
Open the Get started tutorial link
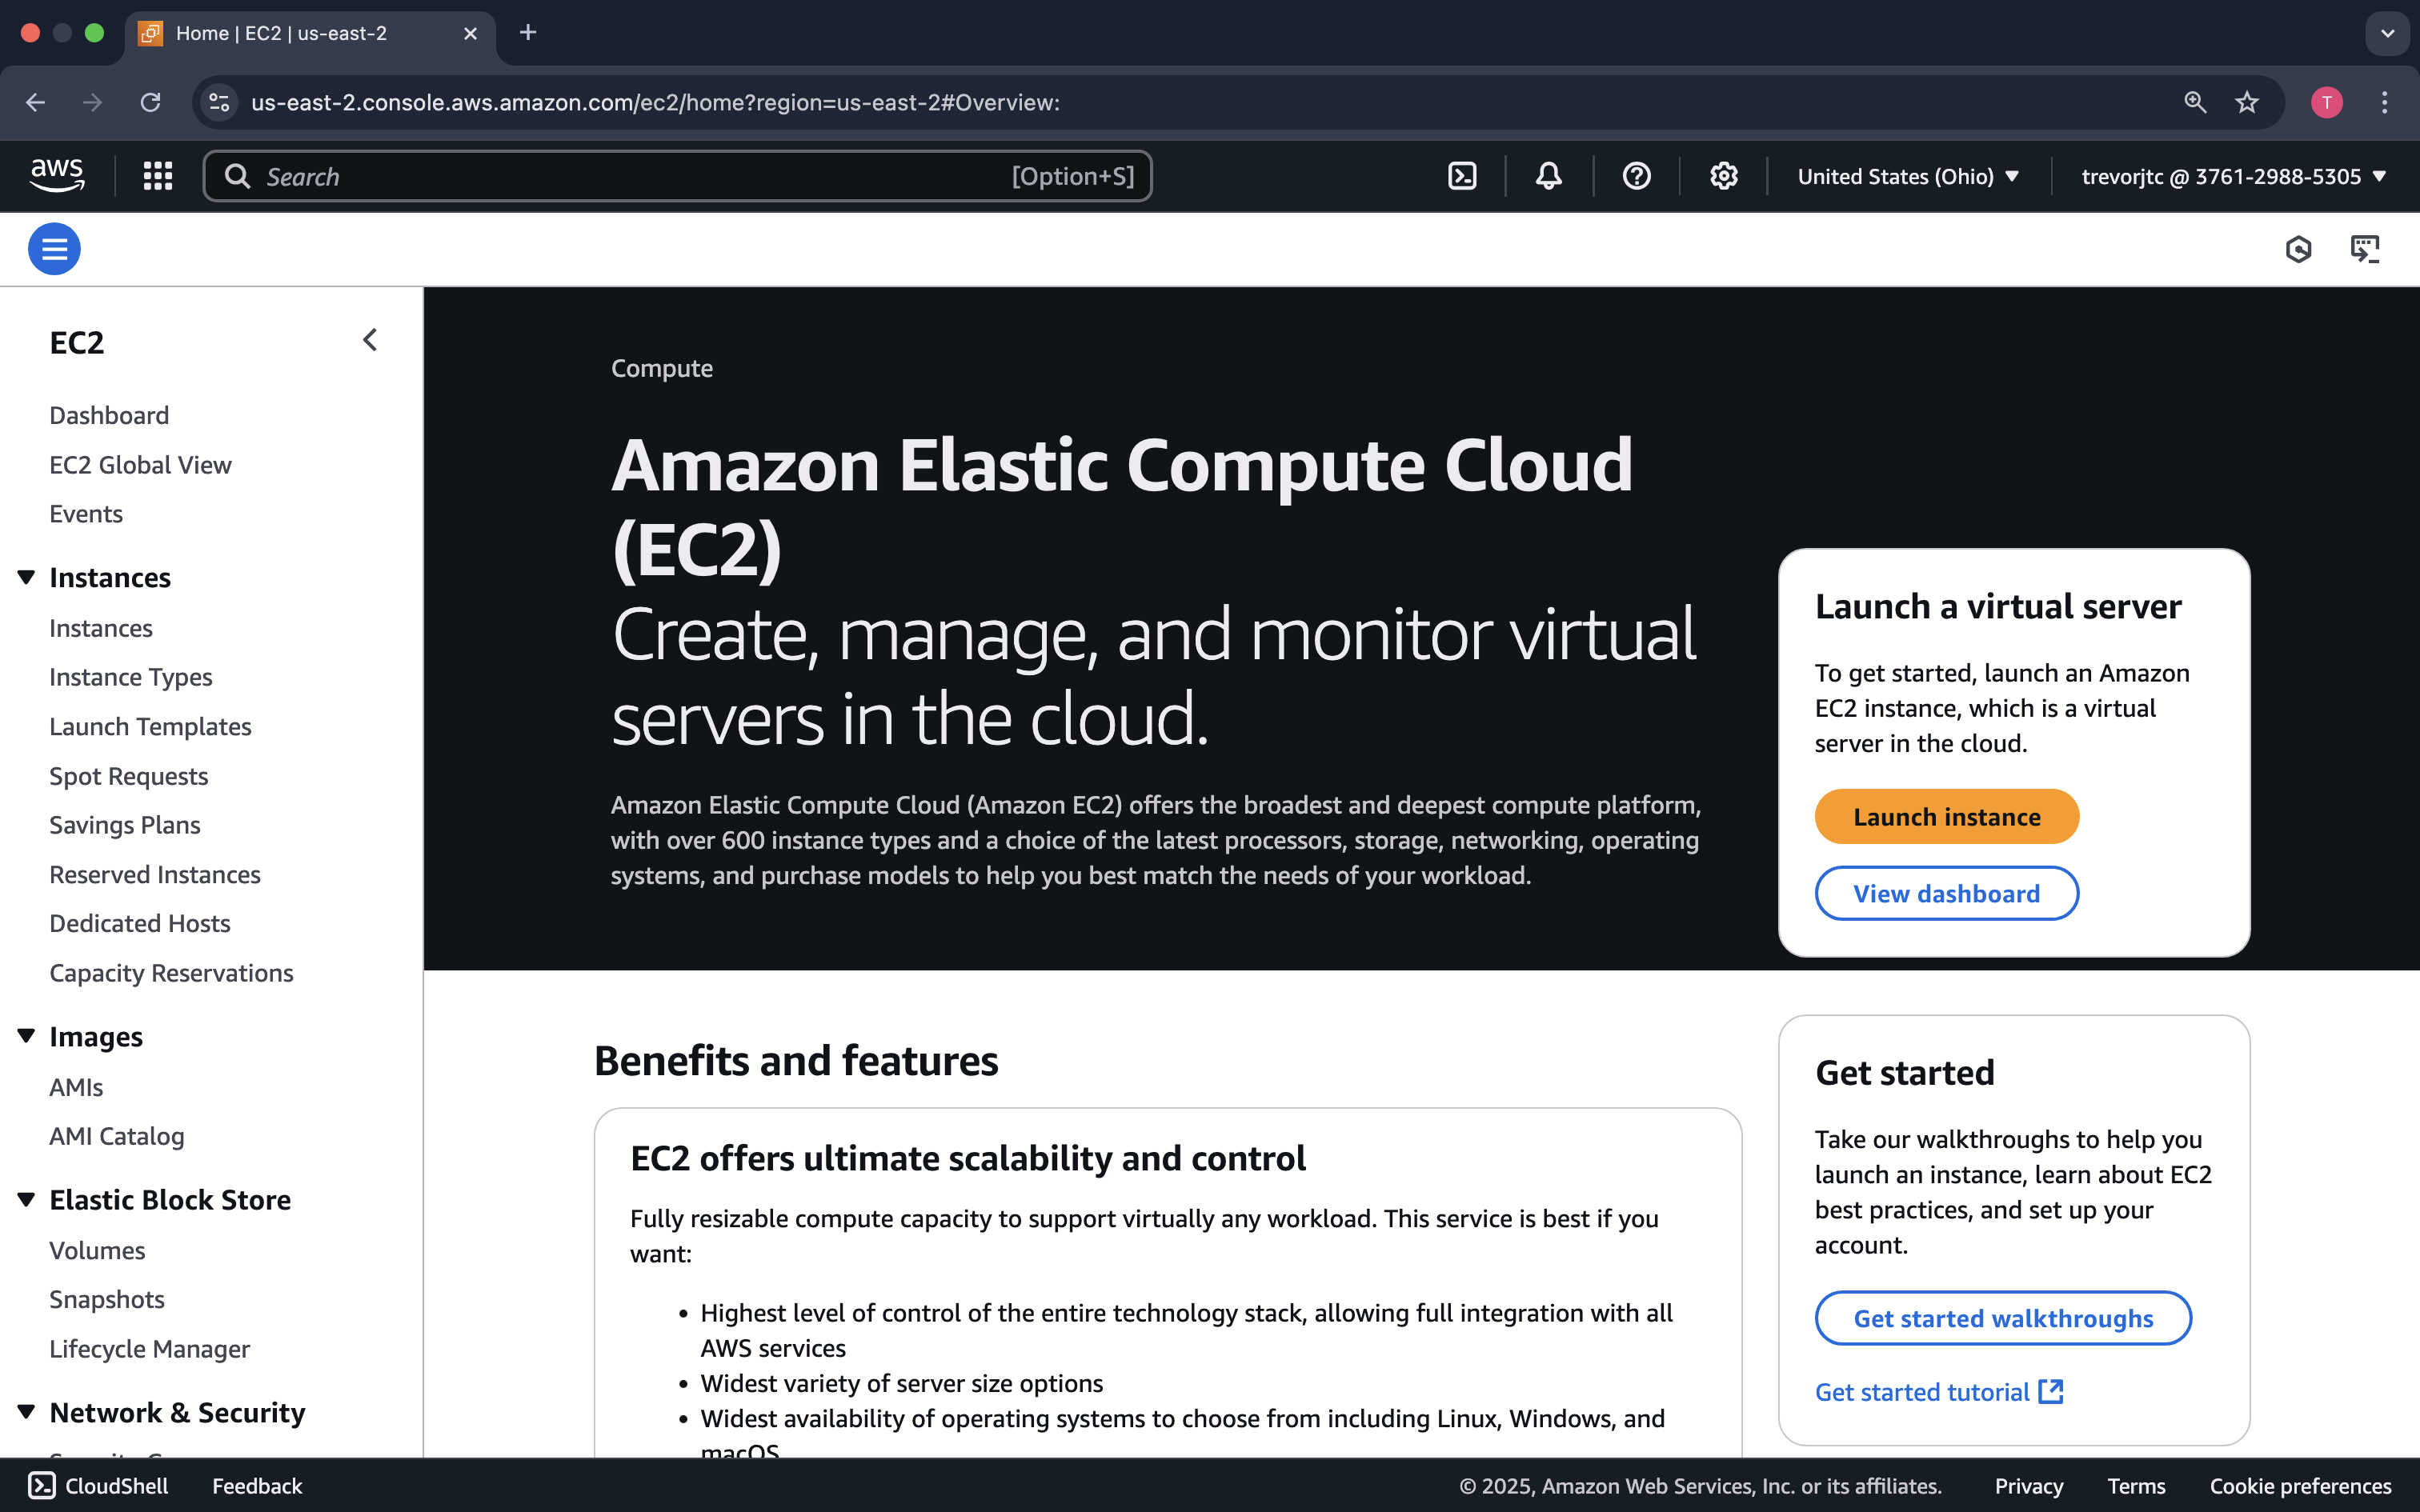pyautogui.click(x=1923, y=1391)
